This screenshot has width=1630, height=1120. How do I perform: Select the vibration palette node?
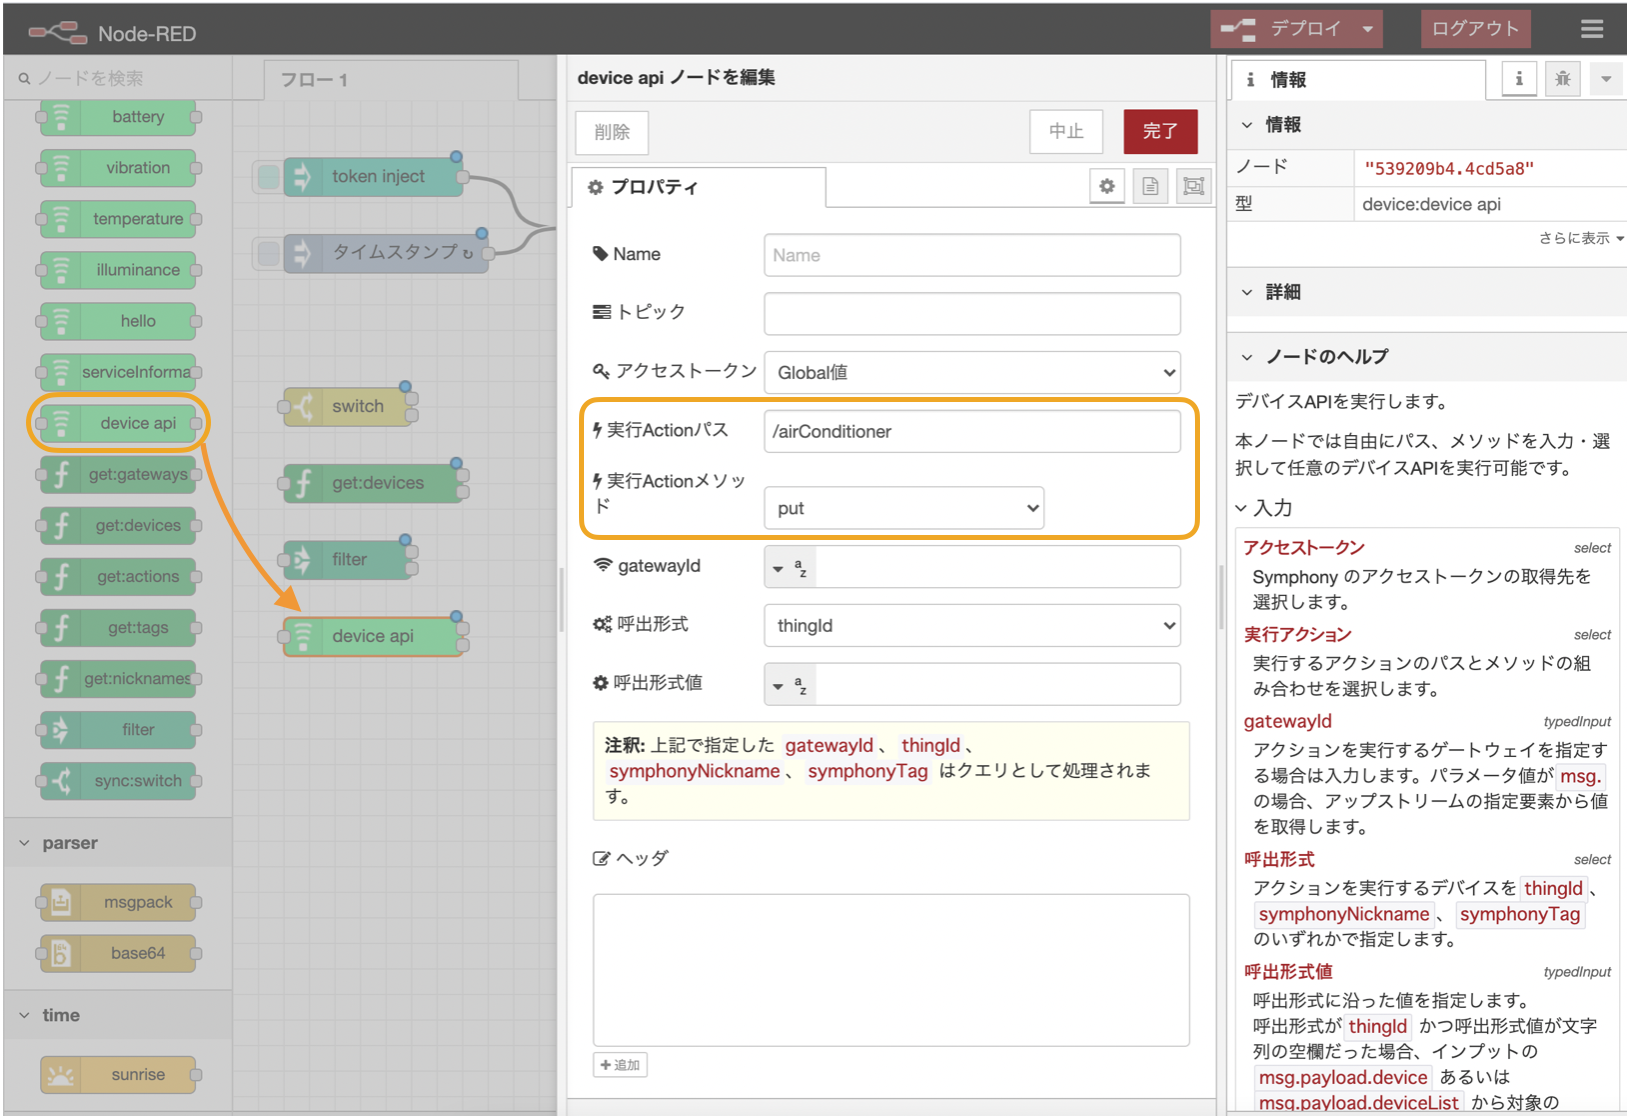pos(118,168)
